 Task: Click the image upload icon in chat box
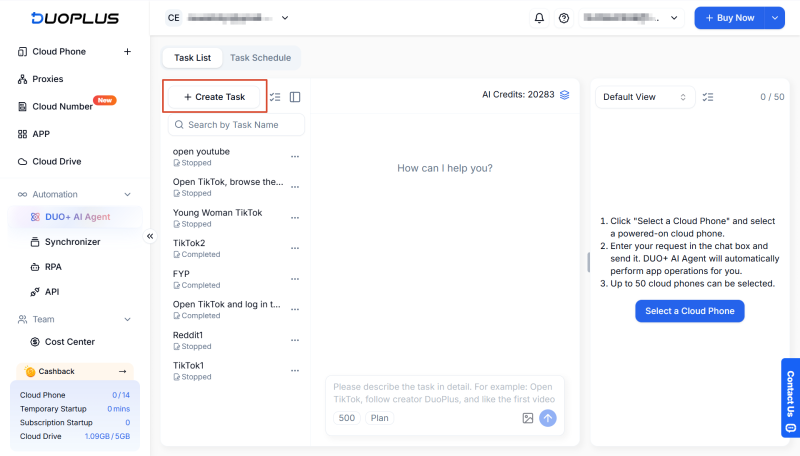pyautogui.click(x=528, y=418)
